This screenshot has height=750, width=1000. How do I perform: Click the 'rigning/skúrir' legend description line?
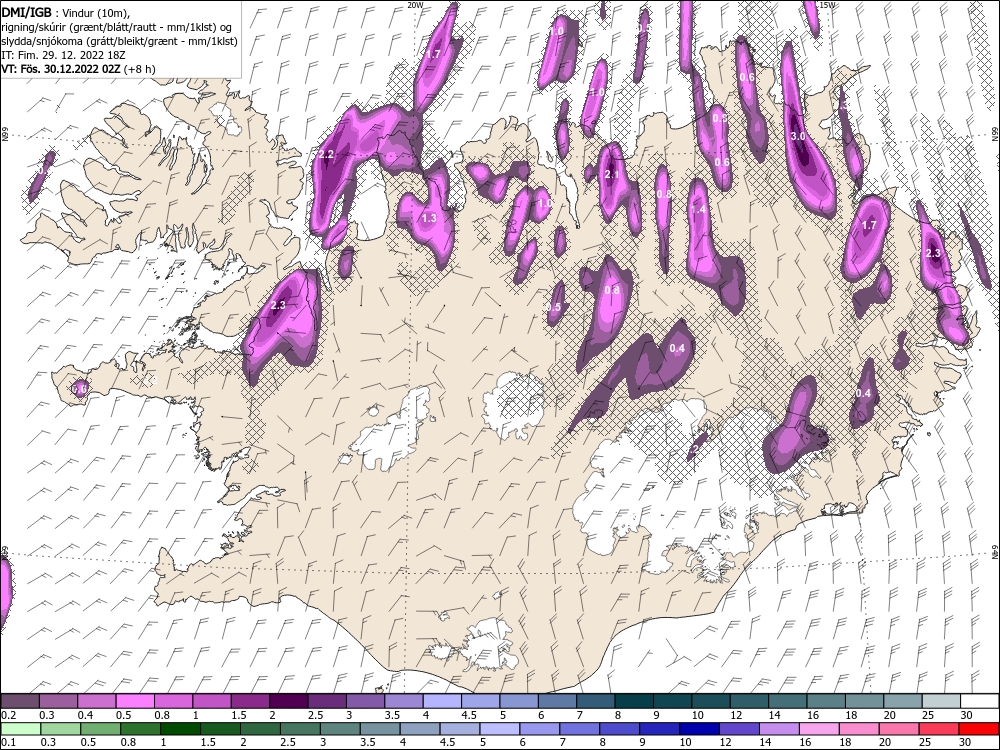pos(119,26)
